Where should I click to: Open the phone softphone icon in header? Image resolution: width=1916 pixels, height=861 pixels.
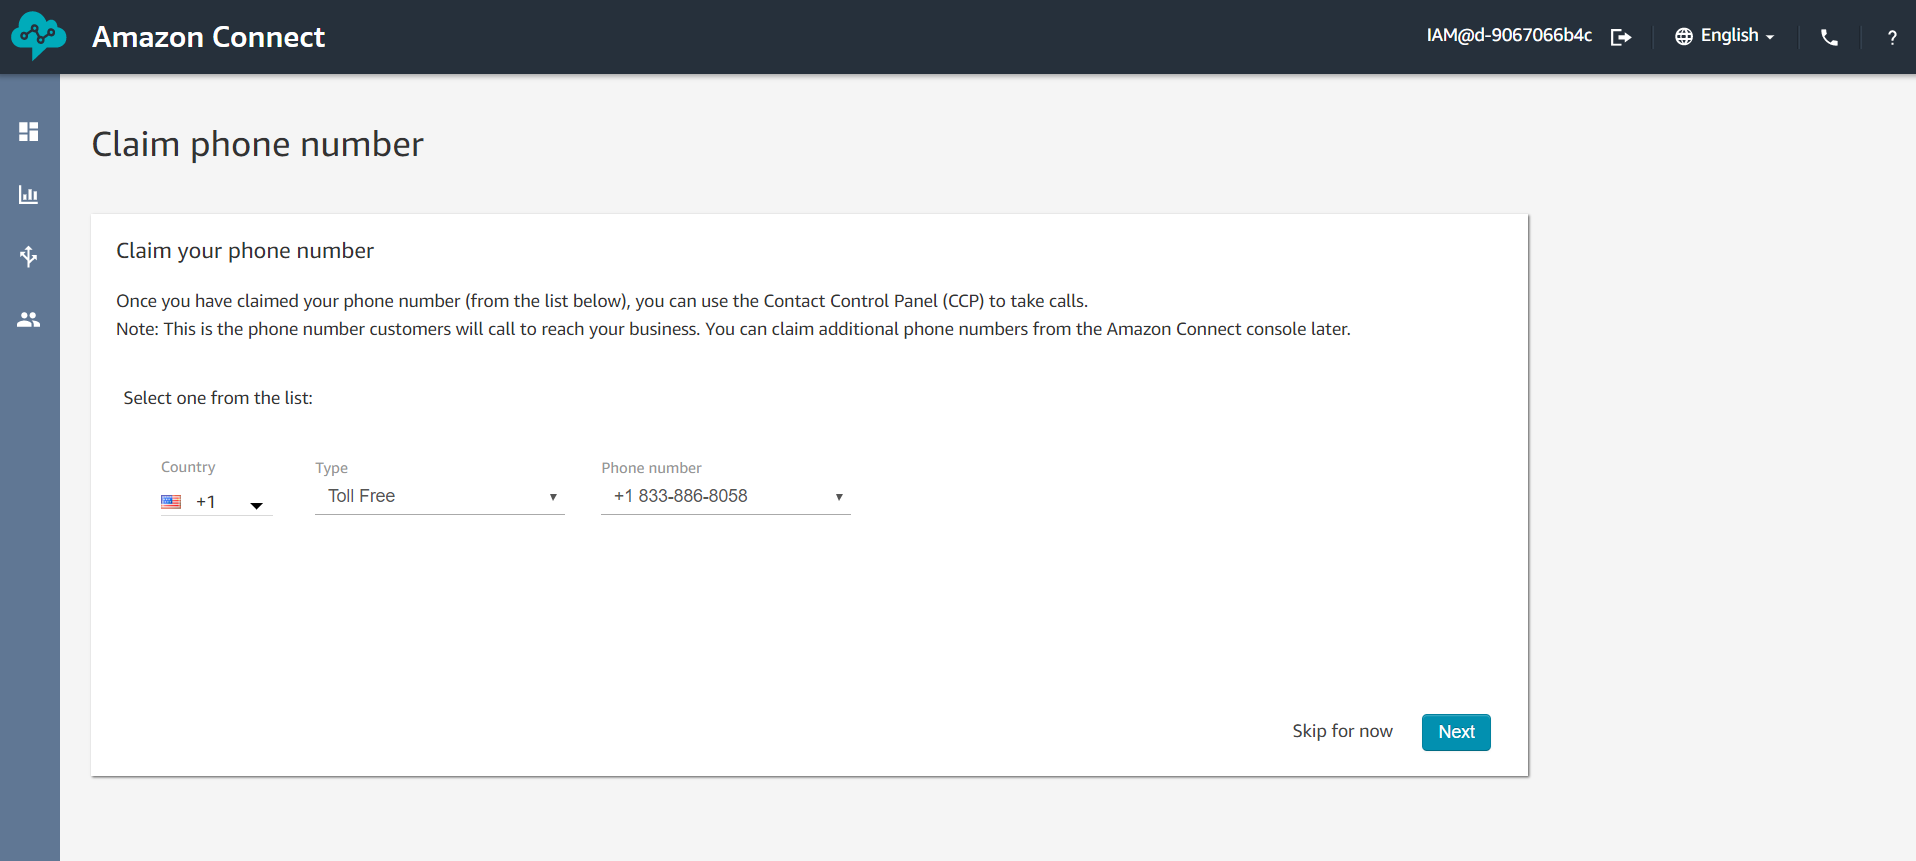point(1829,37)
